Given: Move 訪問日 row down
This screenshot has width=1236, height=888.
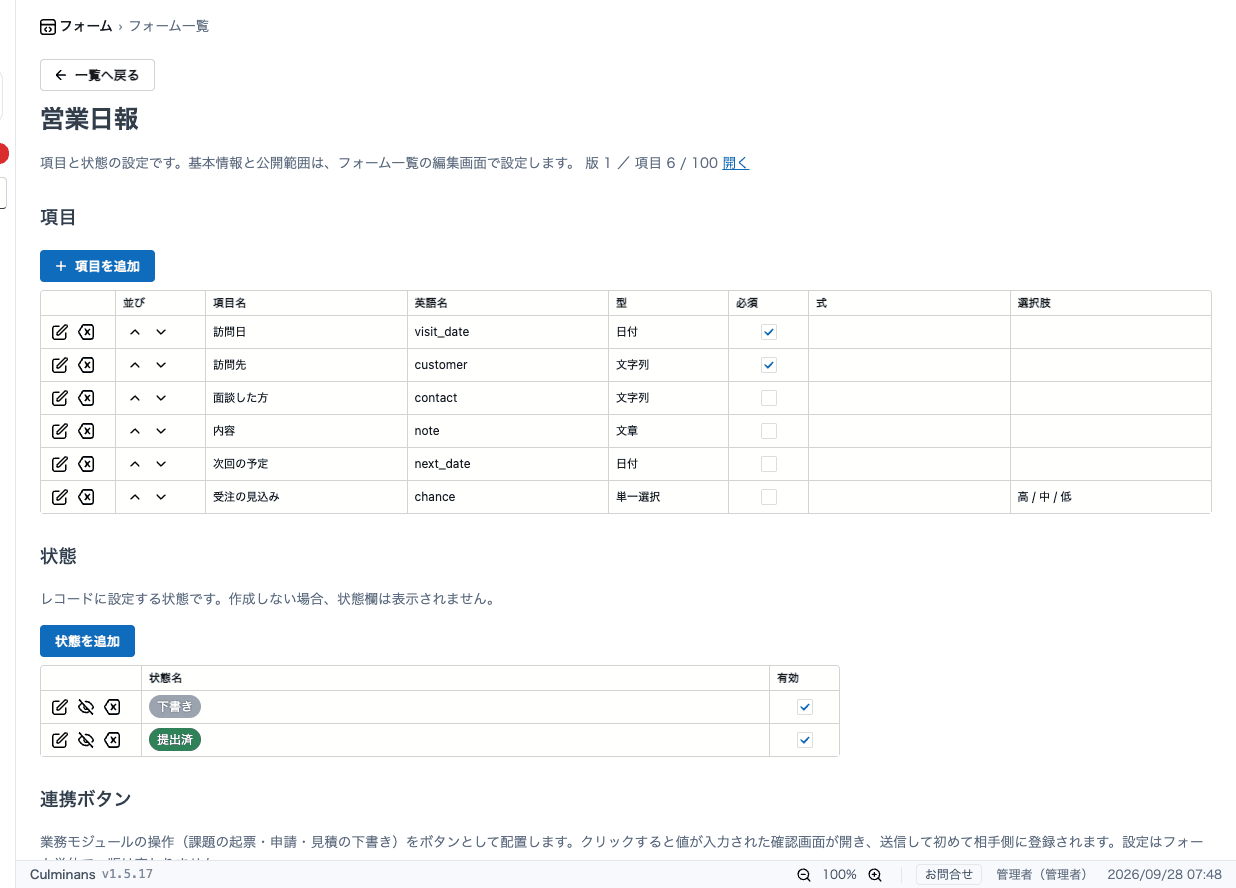Looking at the screenshot, I should pyautogui.click(x=161, y=332).
